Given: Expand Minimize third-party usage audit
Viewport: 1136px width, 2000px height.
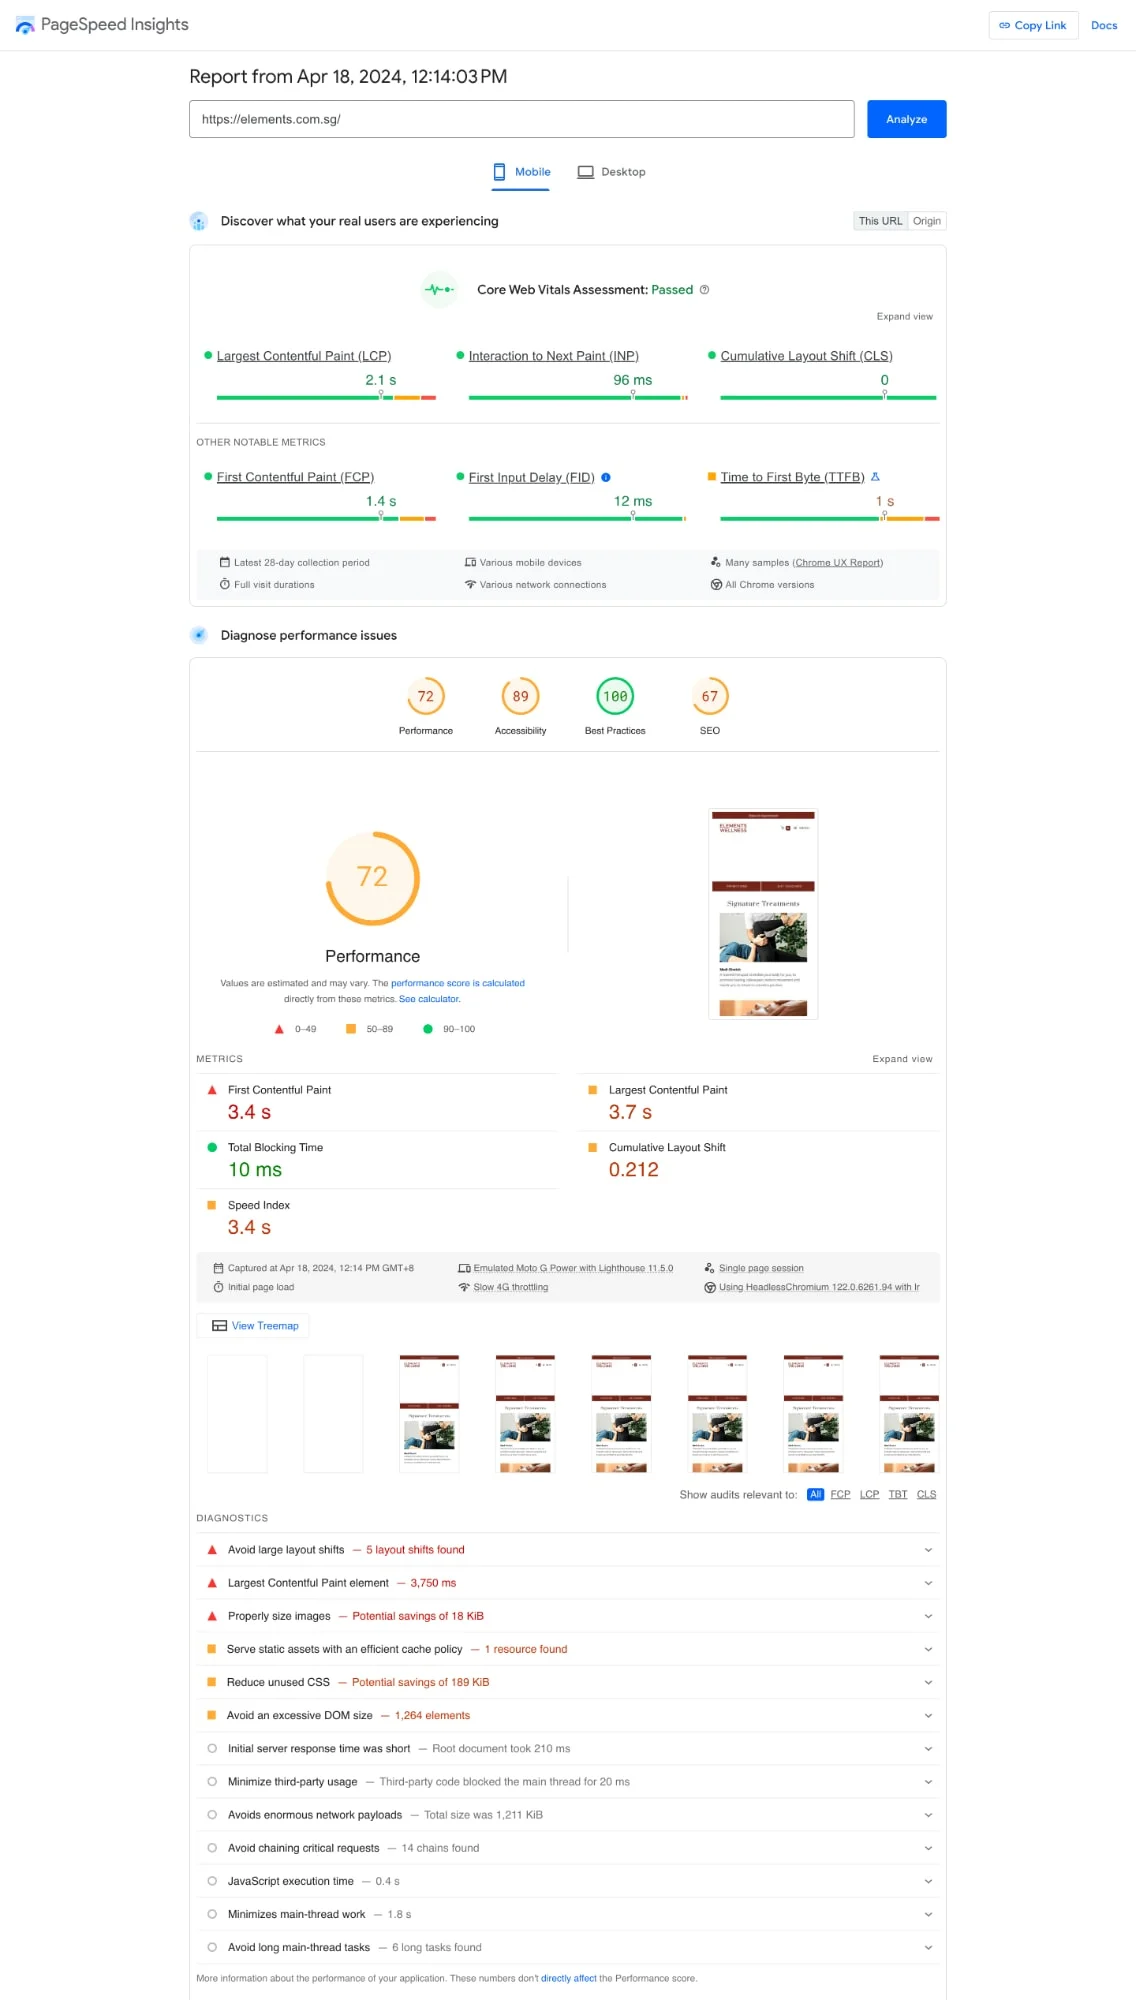Looking at the screenshot, I should click(x=568, y=1782).
